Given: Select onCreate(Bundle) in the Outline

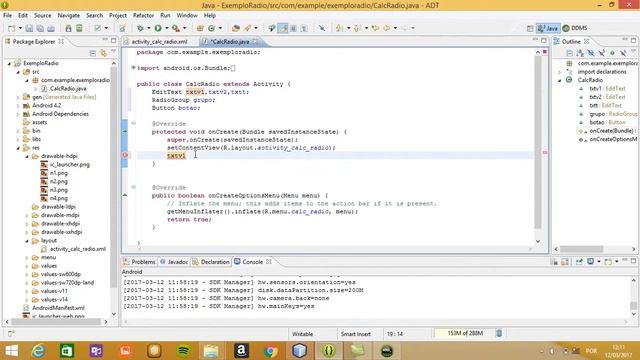Looking at the screenshot, I should pos(608,131).
